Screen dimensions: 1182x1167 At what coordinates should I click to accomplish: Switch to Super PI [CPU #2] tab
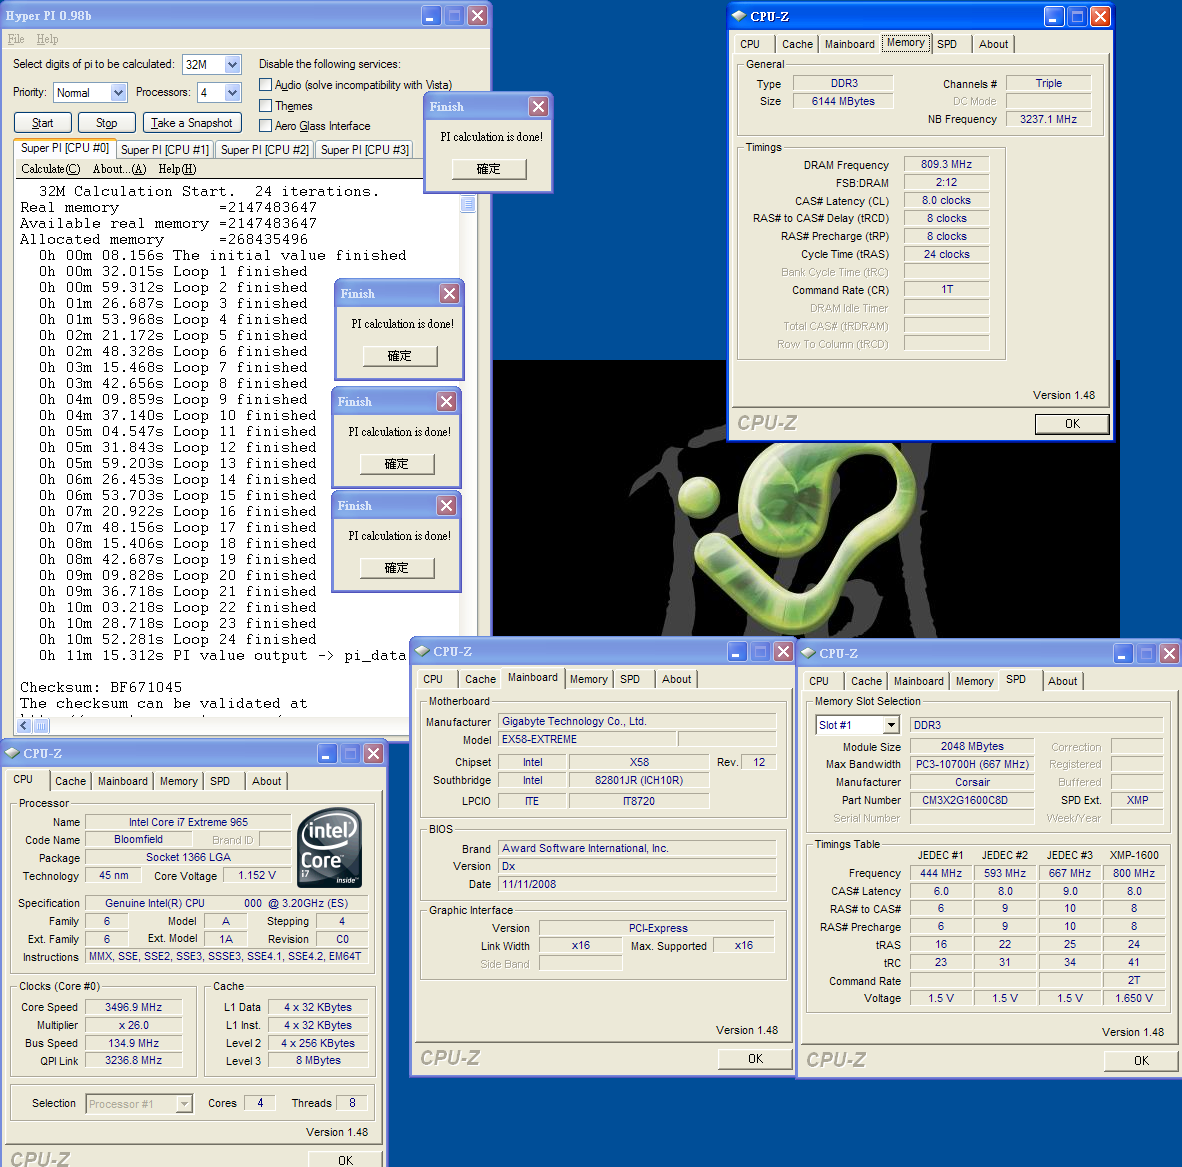[x=264, y=150]
